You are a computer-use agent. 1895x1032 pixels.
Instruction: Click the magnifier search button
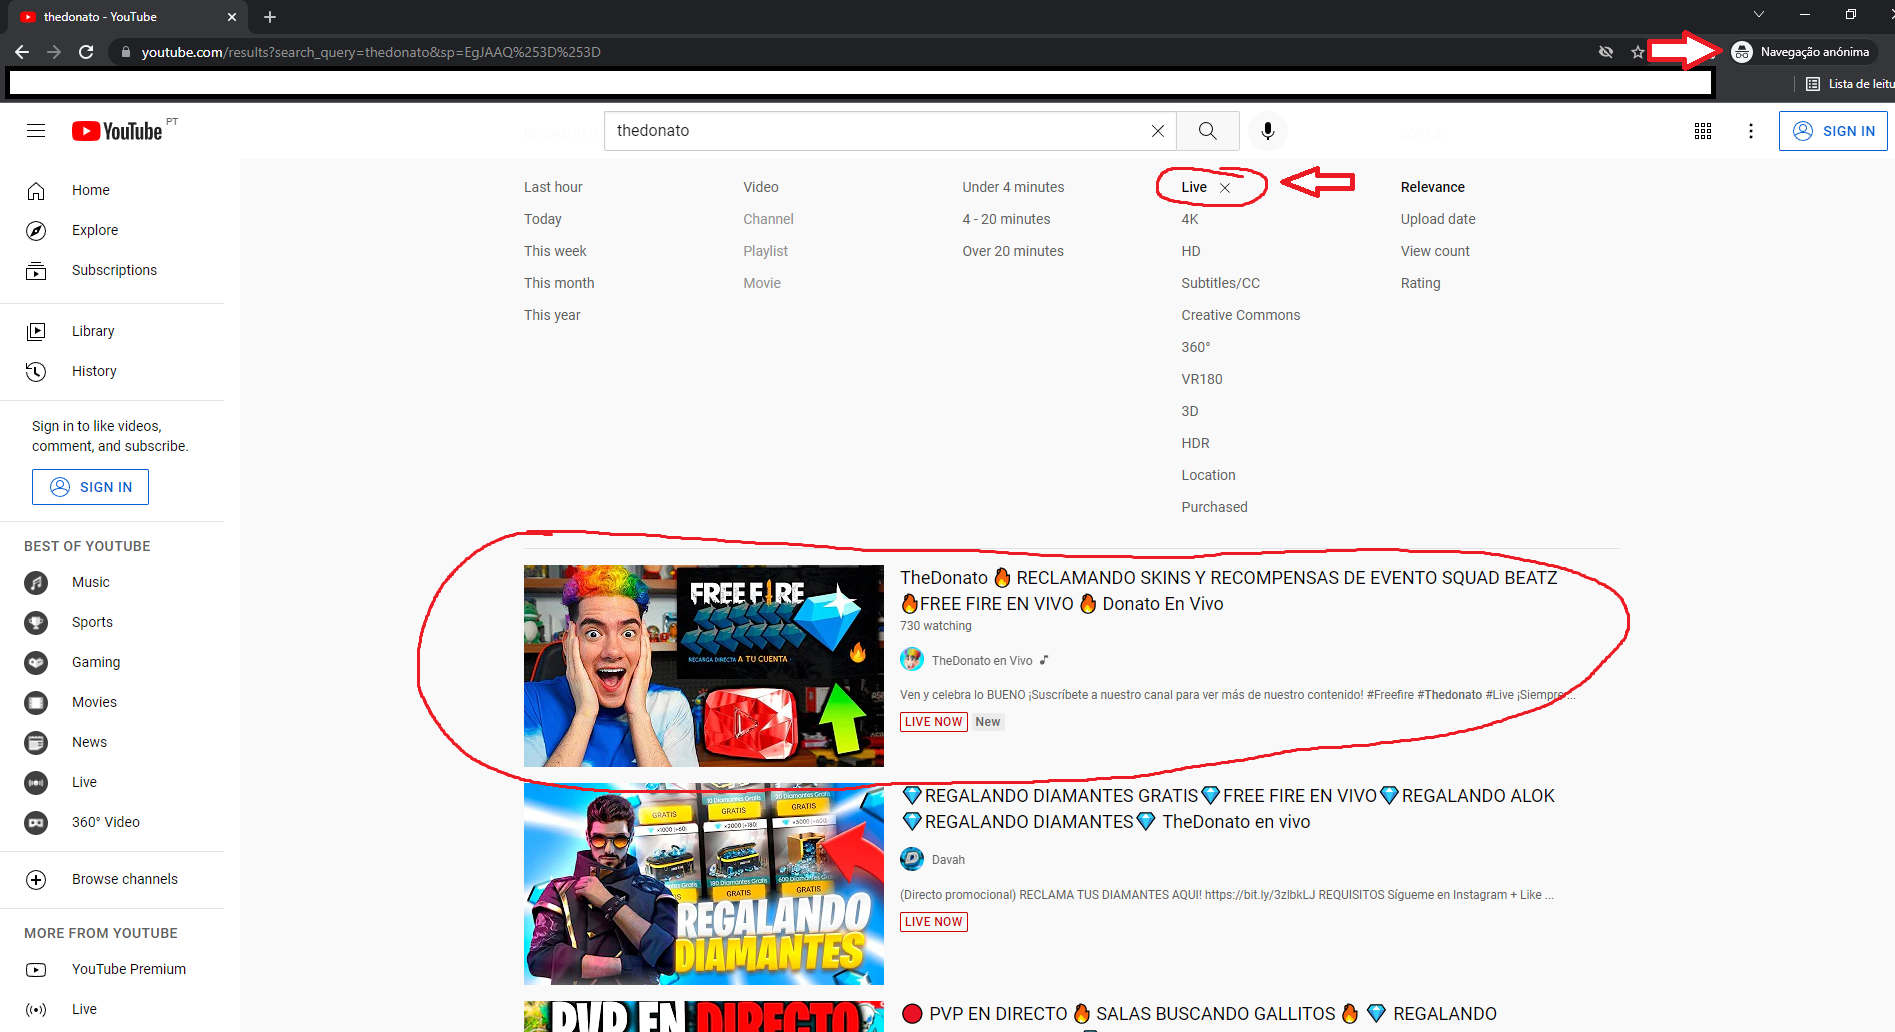coord(1207,131)
